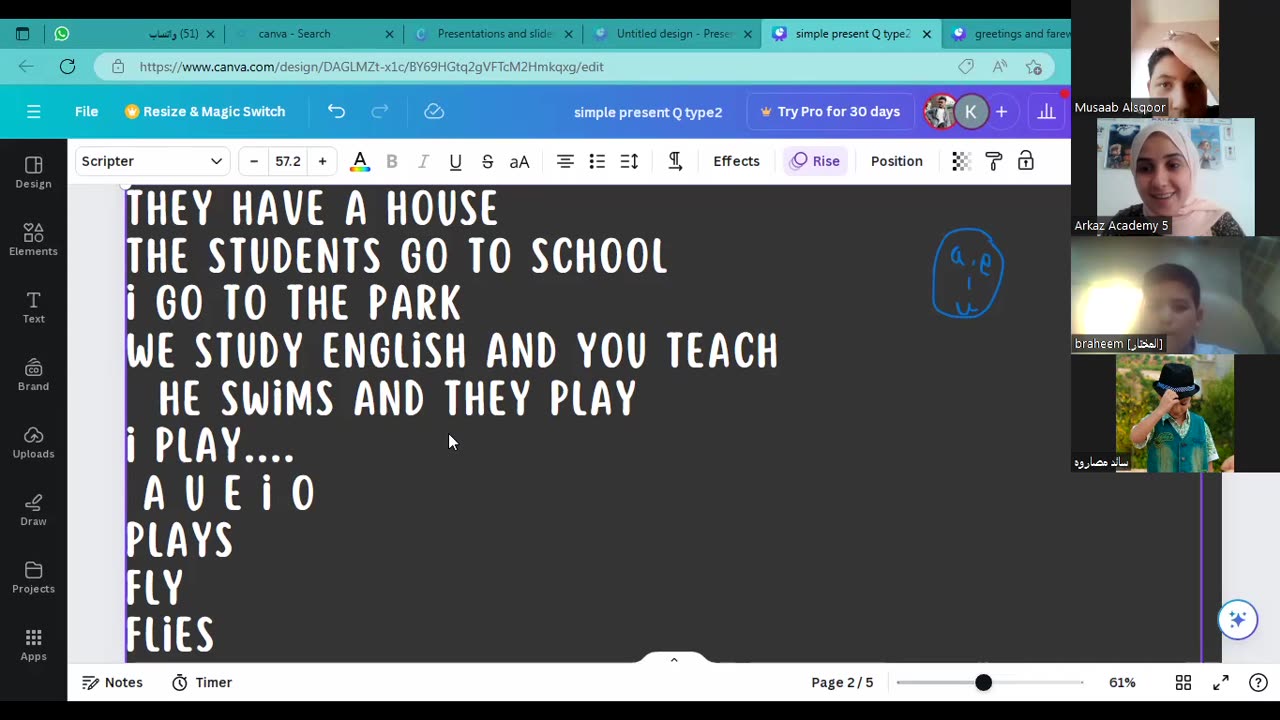The height and width of the screenshot is (720, 1280).
Task: Open the Scripter font dropdown
Action: (x=152, y=161)
